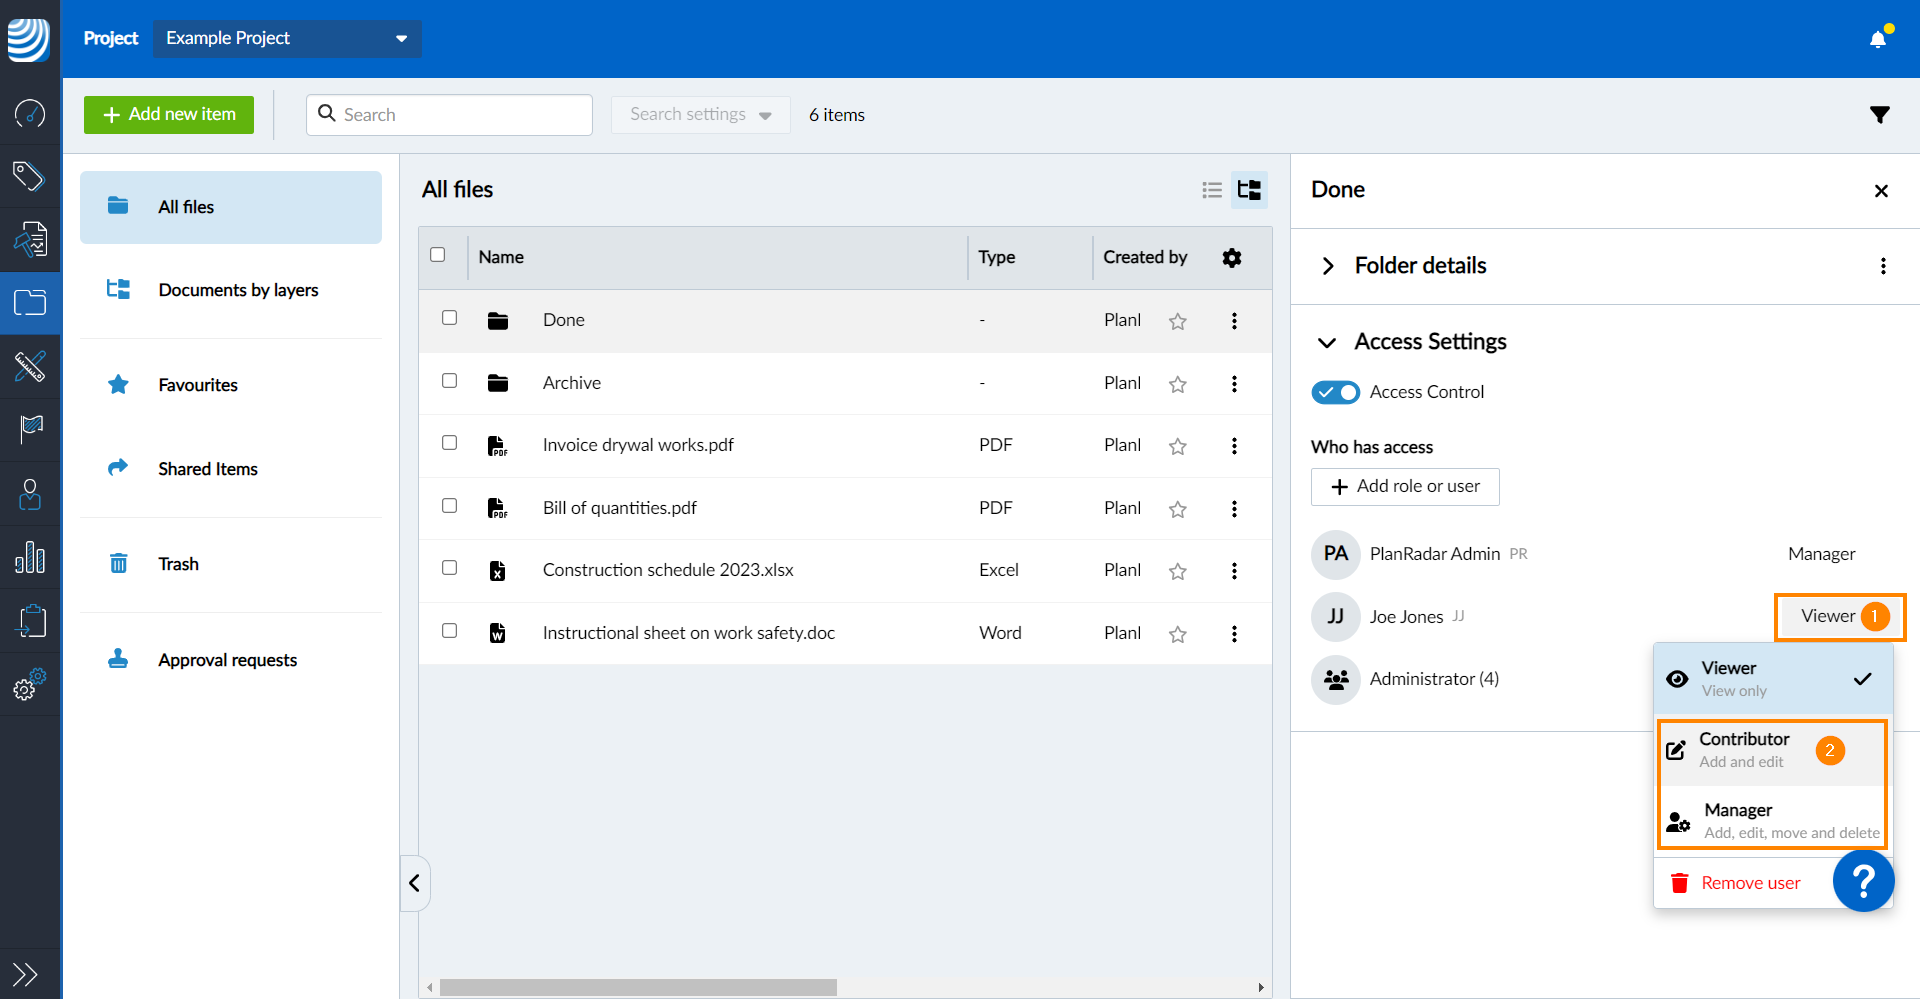Viewport: 1920px width, 999px height.
Task: Switch to list view icon
Action: pos(1212,190)
